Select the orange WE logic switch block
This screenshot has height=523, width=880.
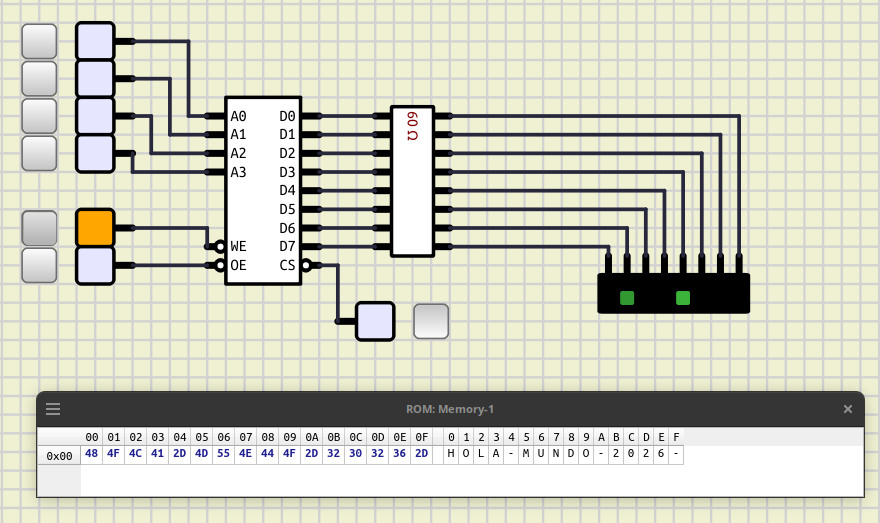click(95, 228)
